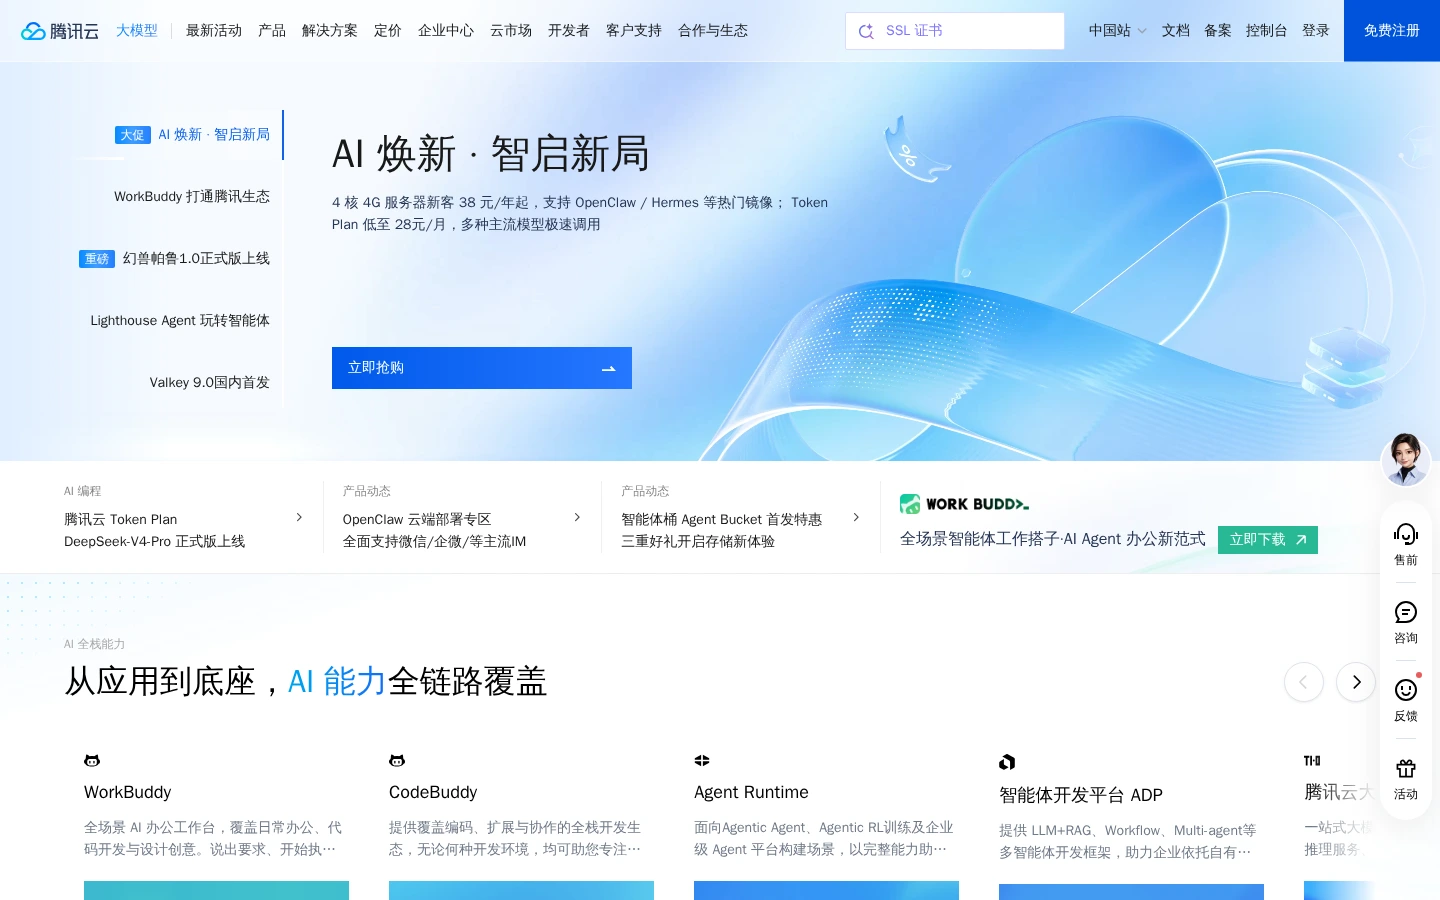Click the 免费注册 button
The width and height of the screenshot is (1440, 900).
point(1392,31)
